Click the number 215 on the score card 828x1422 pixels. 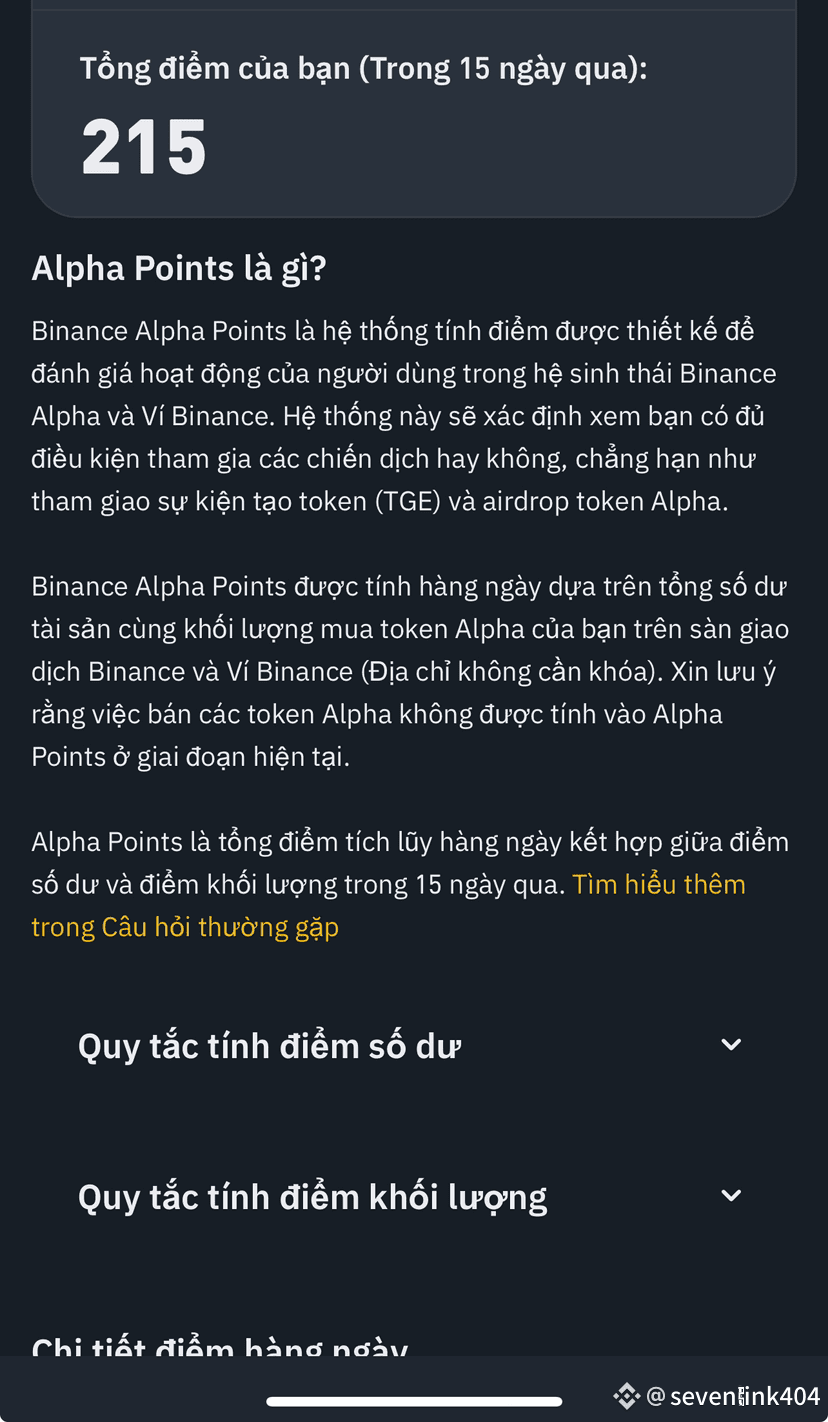(143, 148)
